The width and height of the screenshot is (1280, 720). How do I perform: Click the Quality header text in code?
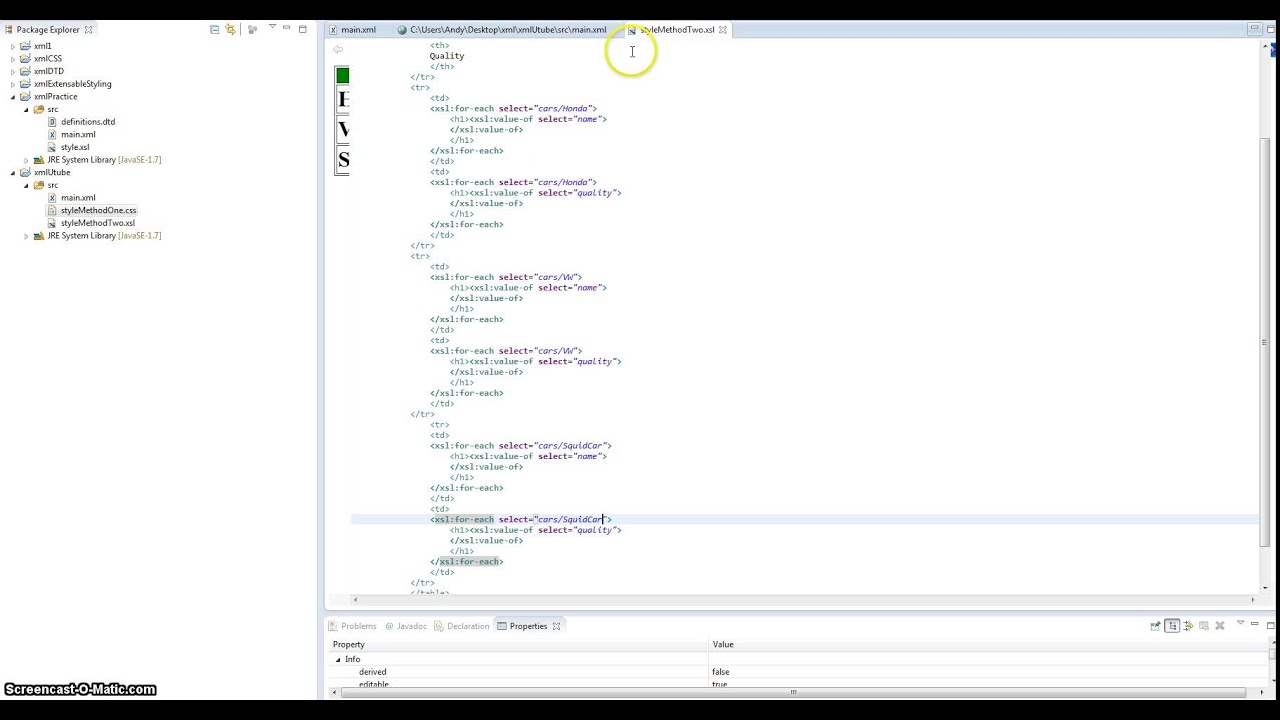(447, 56)
